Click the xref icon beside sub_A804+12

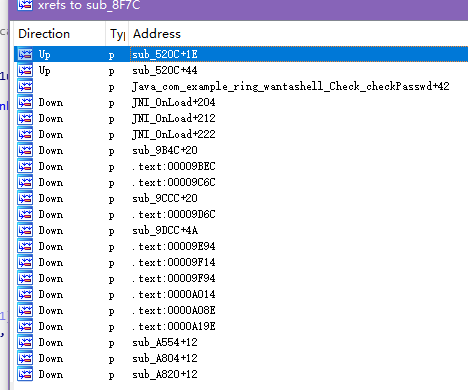pos(25,358)
